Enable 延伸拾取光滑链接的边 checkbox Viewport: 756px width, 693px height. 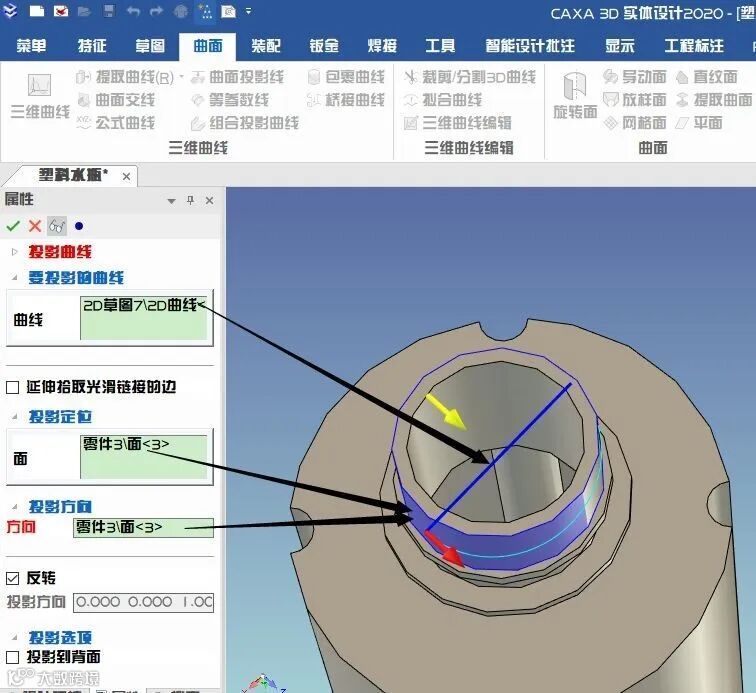[13, 387]
